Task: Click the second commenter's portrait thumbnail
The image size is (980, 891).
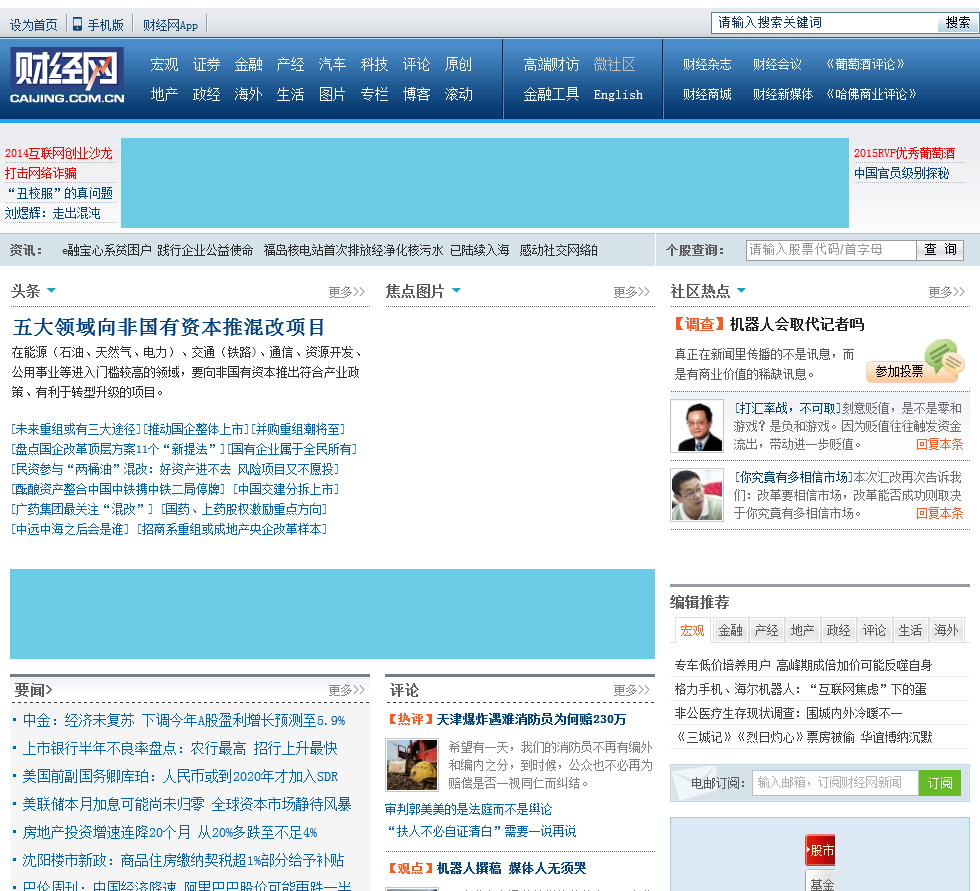Action: coord(697,495)
